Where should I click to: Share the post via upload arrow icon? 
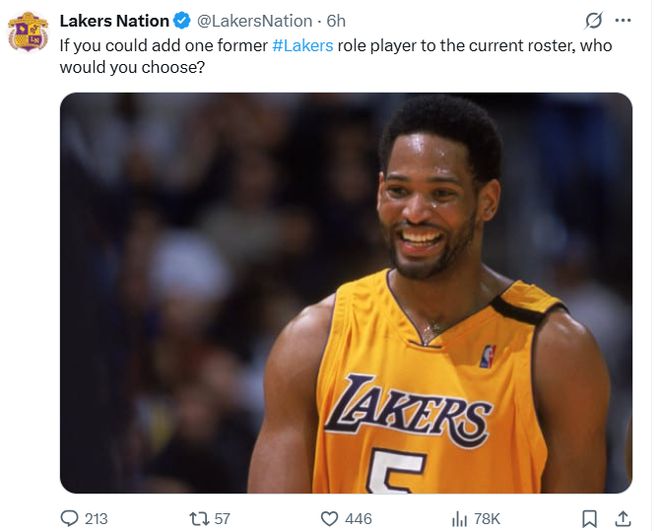[623, 518]
